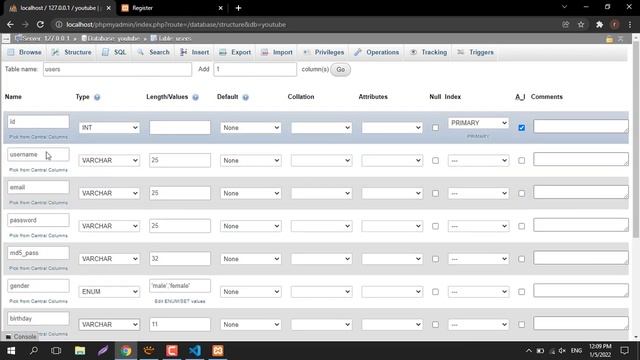
Task: Open Type dropdown for username column
Action: 109,160
